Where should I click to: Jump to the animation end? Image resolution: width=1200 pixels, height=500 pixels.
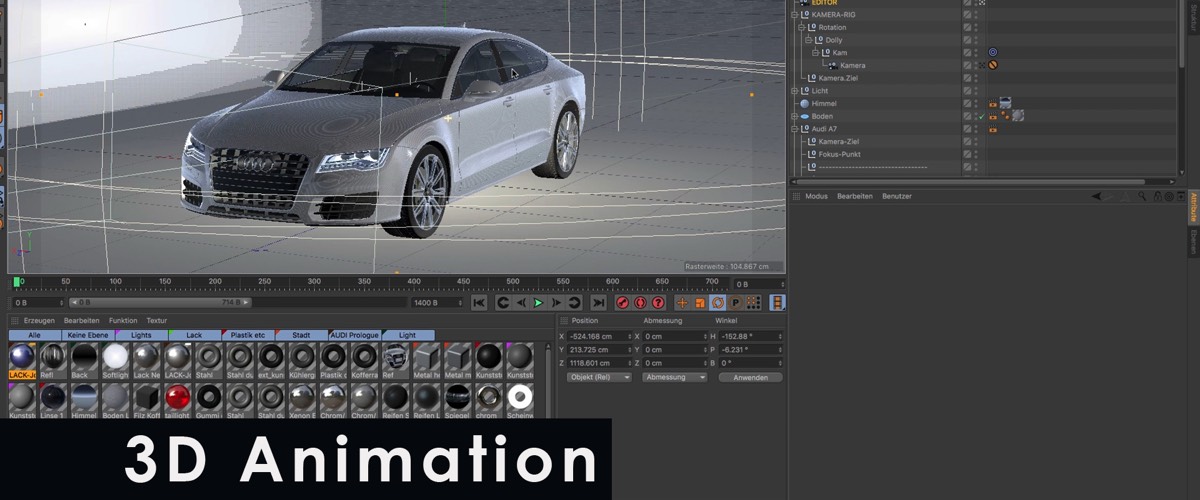[598, 303]
